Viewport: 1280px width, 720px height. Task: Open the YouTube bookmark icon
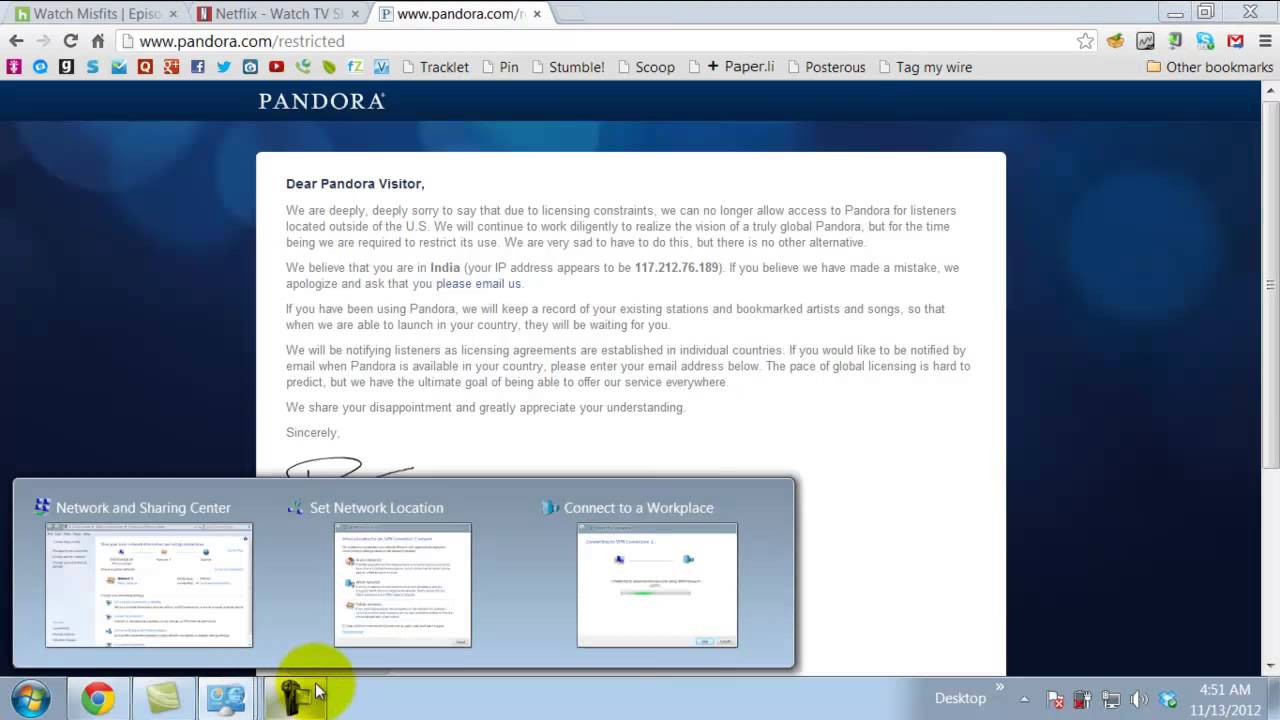coord(276,67)
